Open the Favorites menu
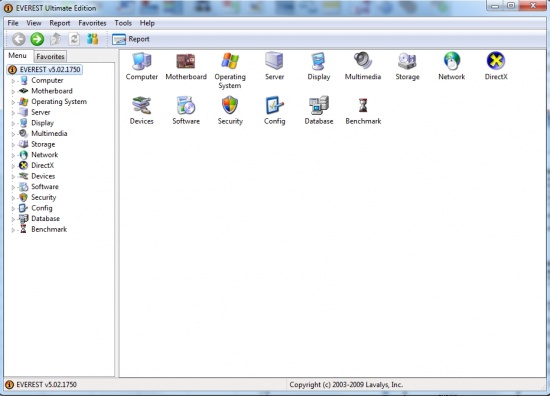This screenshot has height=396, width=550. click(92, 23)
